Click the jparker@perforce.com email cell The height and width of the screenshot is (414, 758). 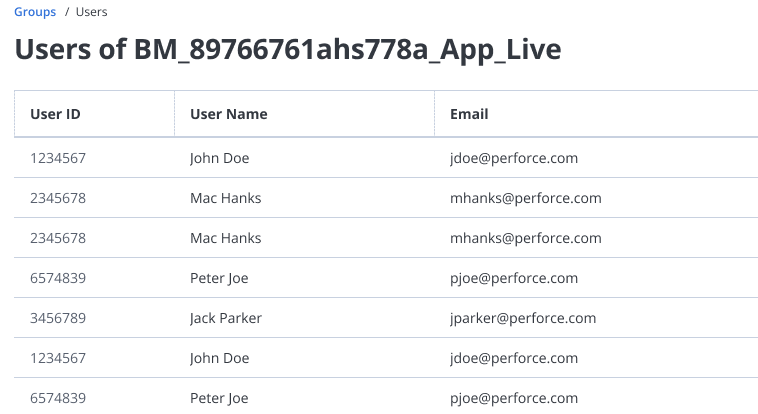tap(523, 318)
